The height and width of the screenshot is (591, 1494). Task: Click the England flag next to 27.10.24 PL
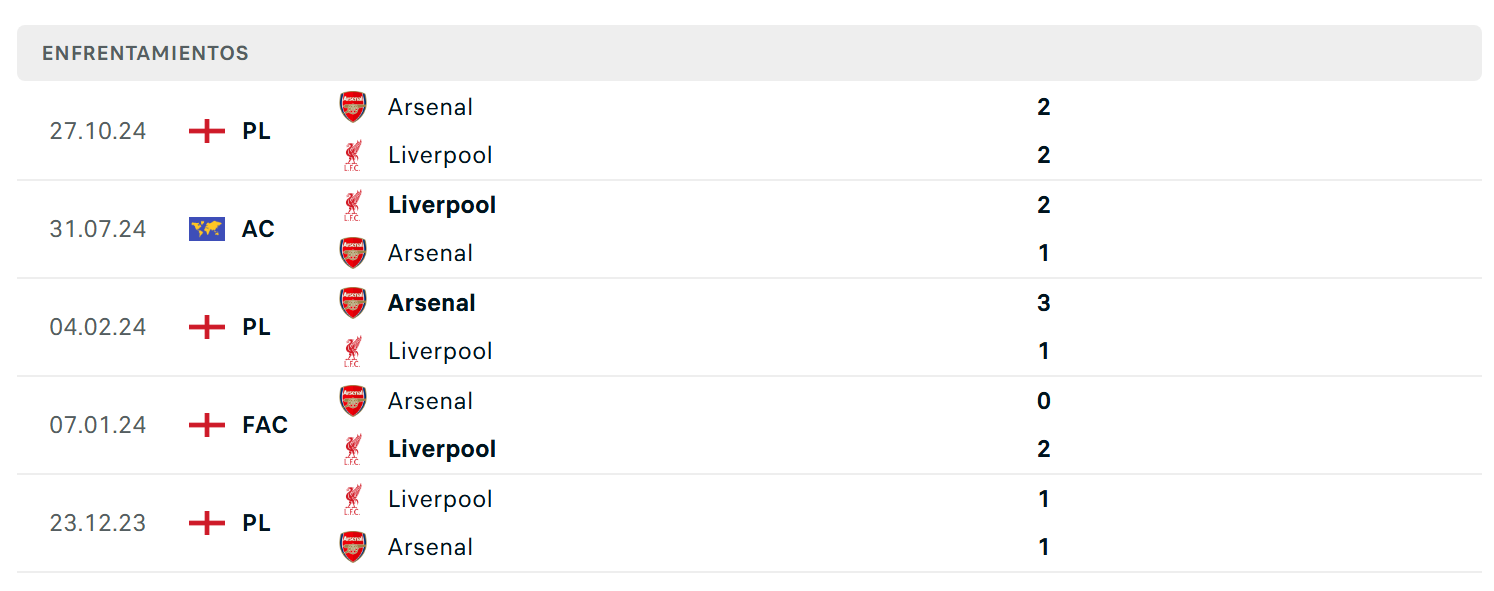click(207, 131)
